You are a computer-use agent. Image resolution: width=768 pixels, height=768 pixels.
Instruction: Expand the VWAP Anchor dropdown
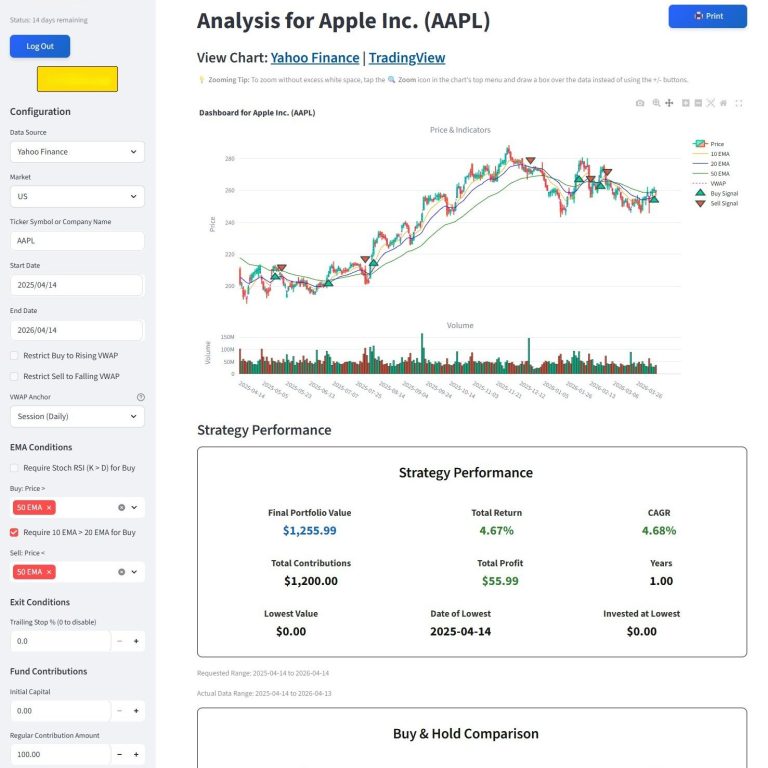click(x=77, y=416)
